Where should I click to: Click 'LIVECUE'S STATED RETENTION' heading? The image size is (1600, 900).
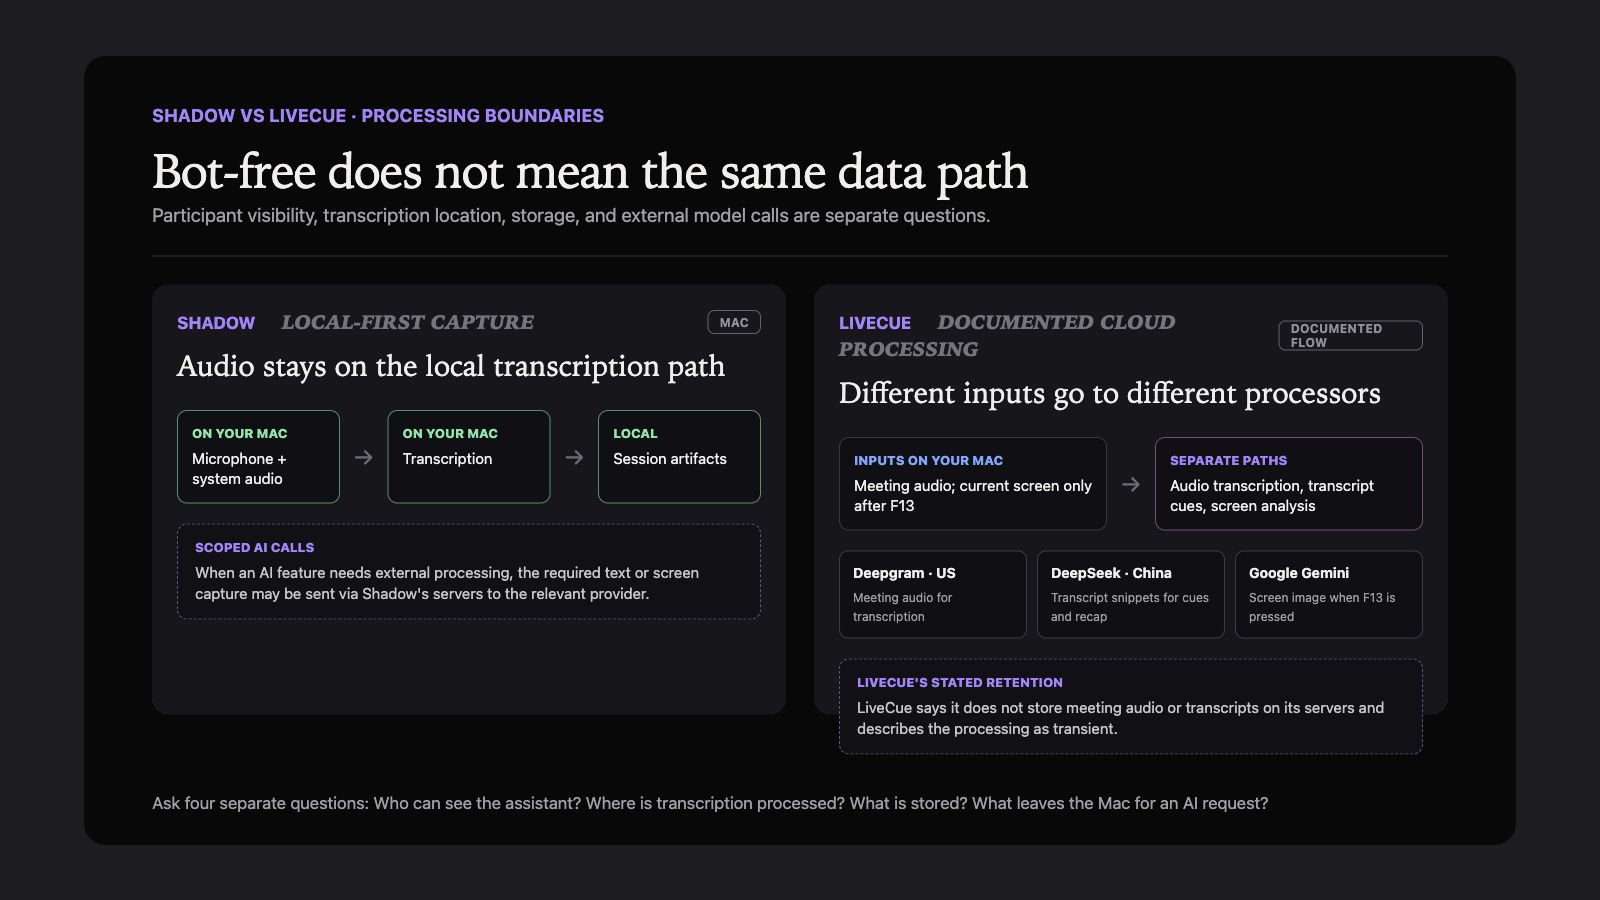click(960, 682)
